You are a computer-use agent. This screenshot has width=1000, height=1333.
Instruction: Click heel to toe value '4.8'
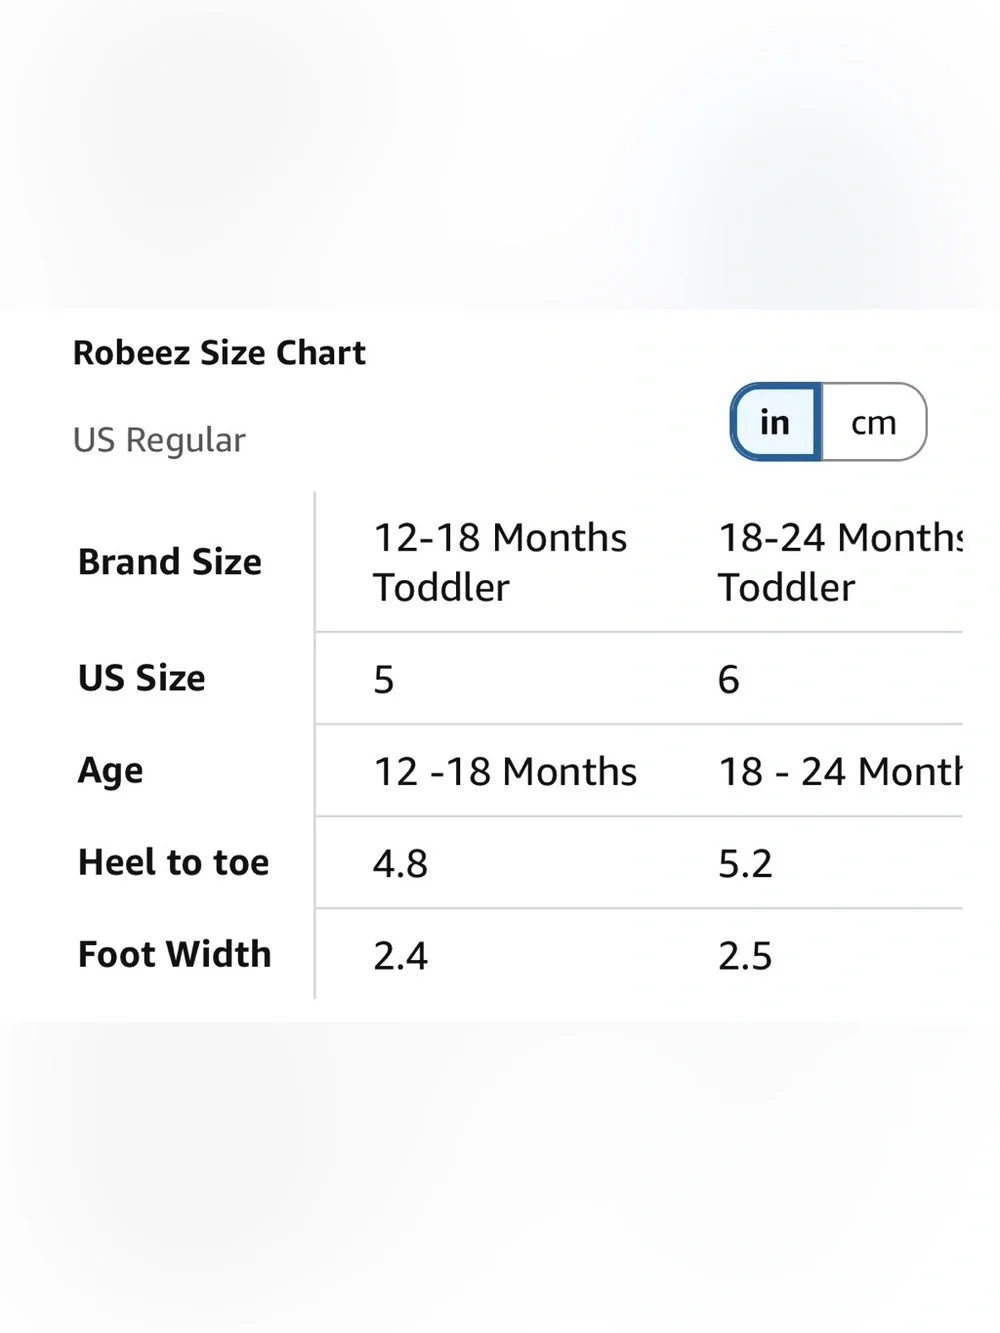click(400, 864)
